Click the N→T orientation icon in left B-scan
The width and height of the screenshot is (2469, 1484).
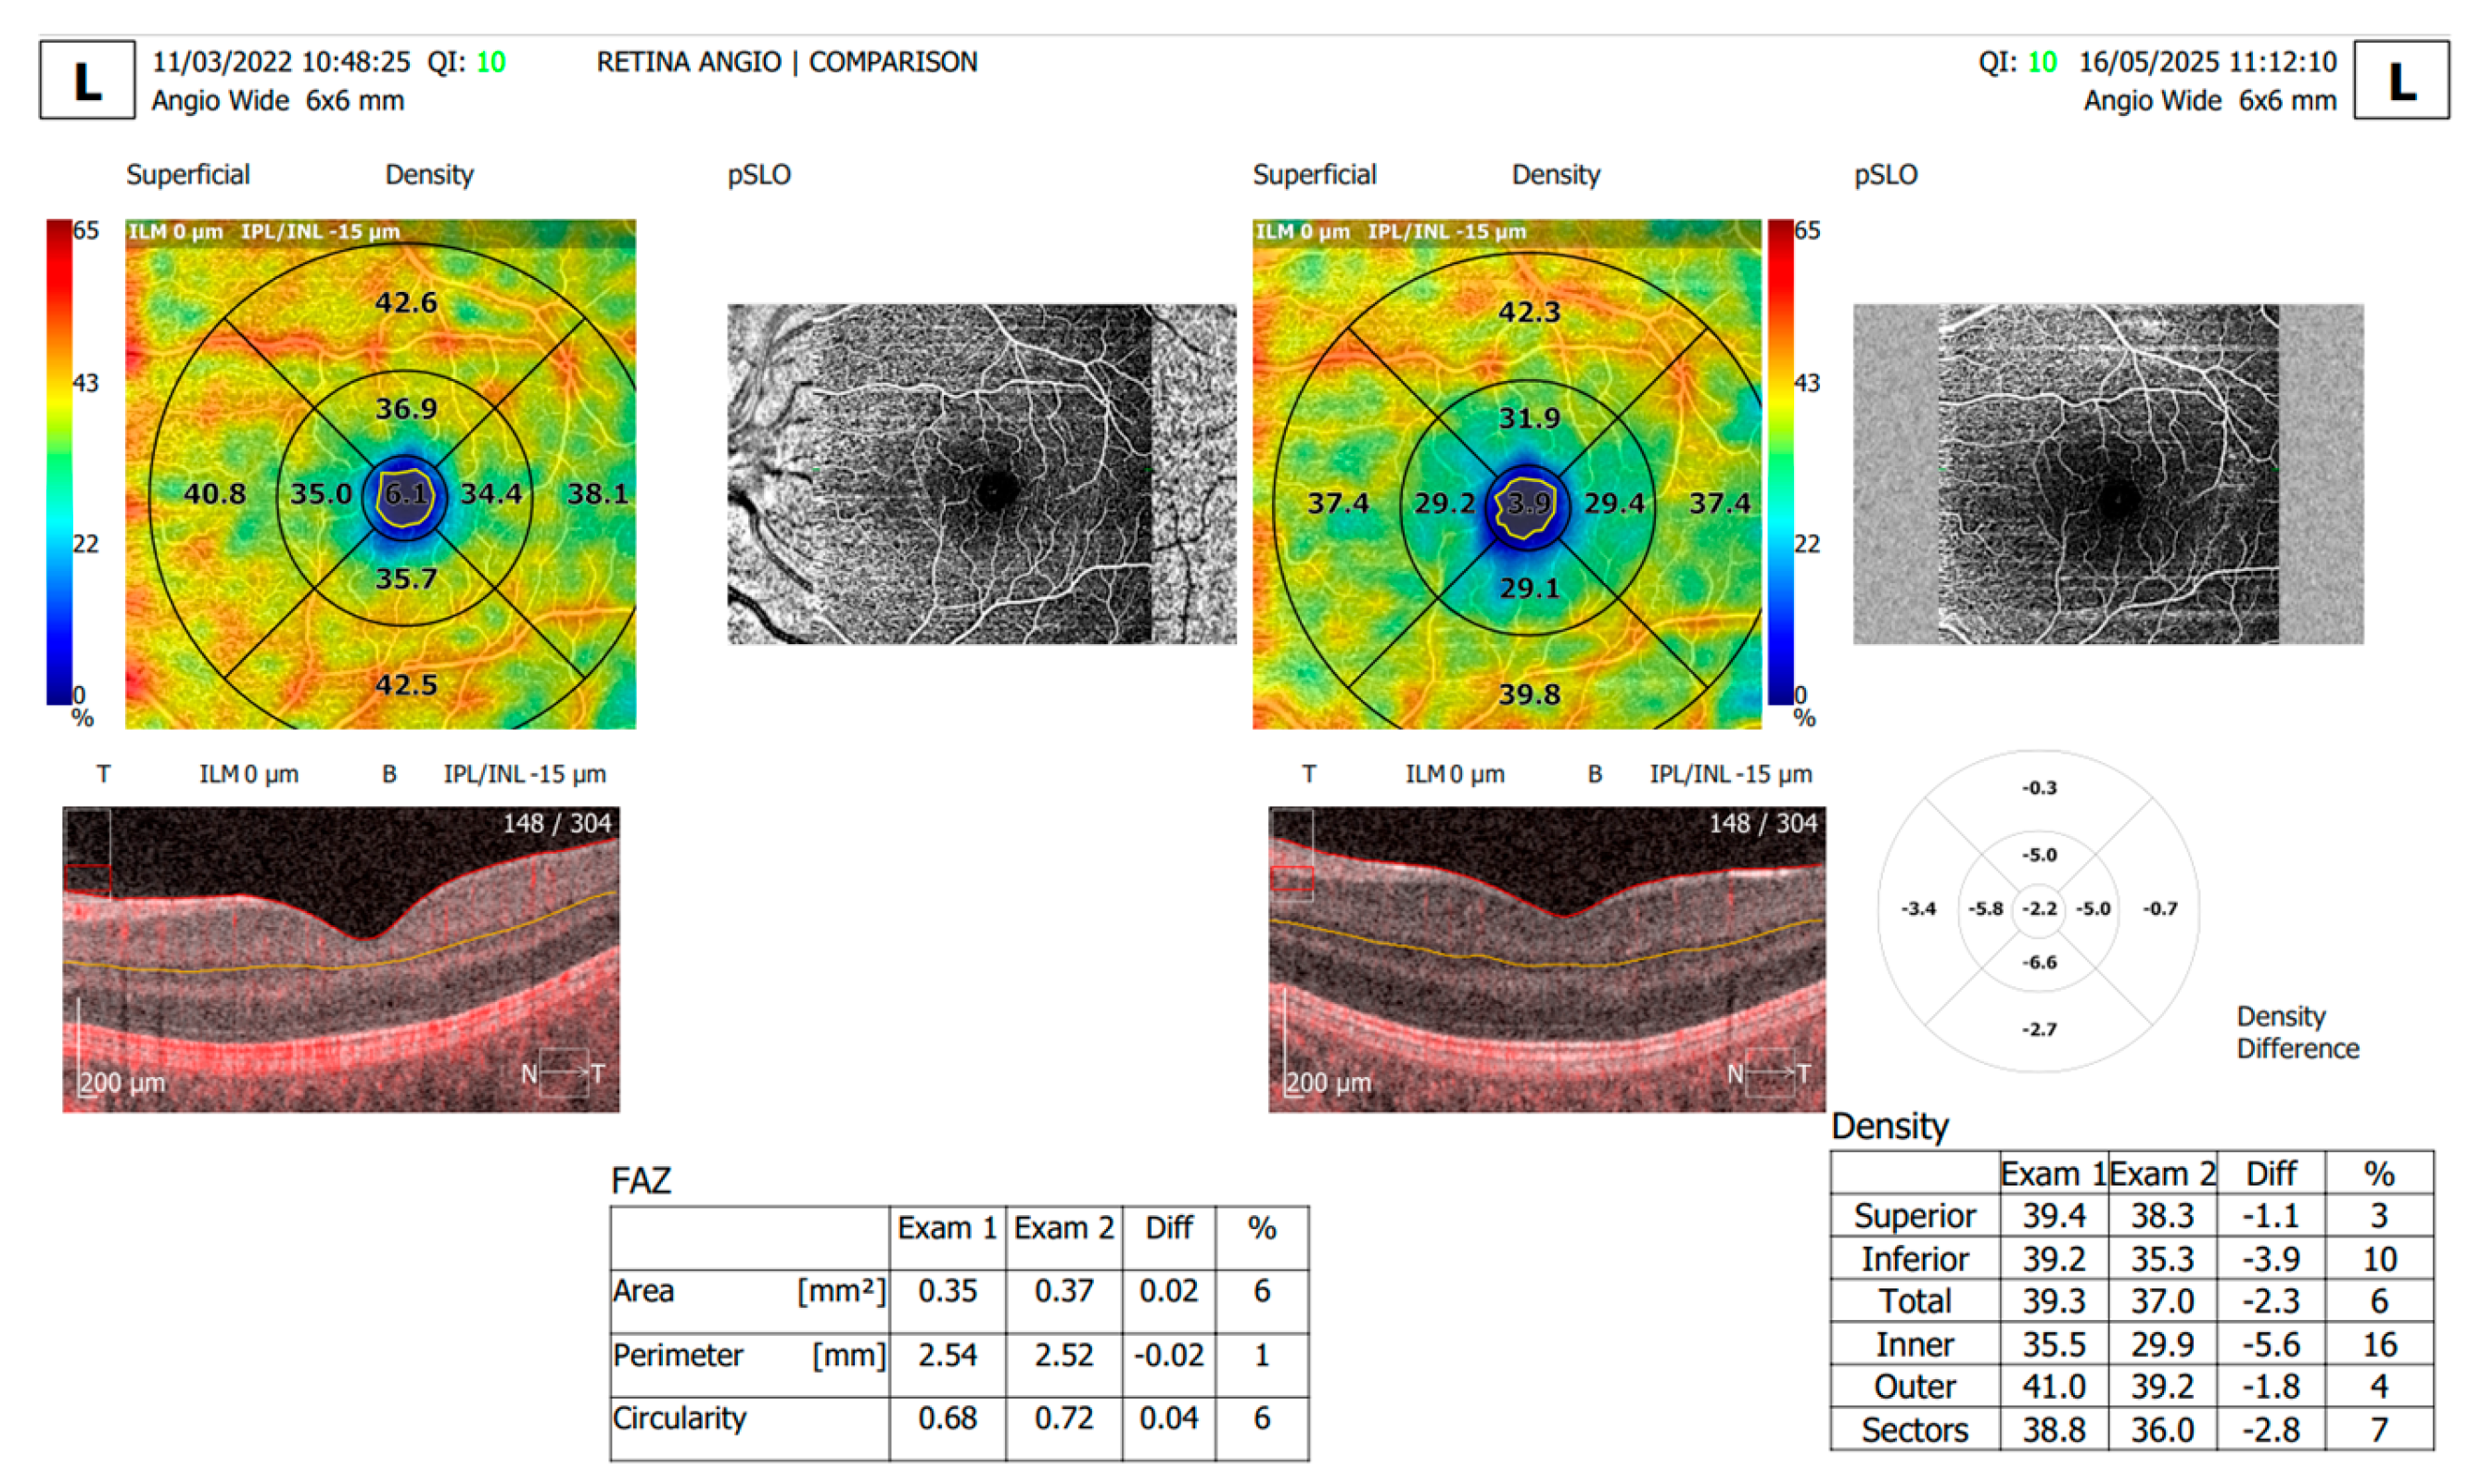click(563, 1073)
